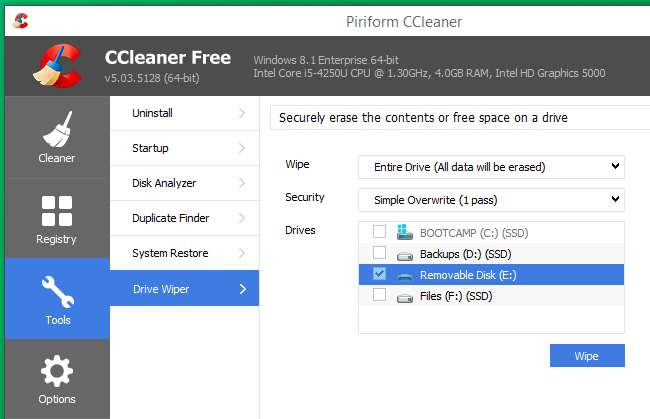Click the Tools label in sidebar

point(58,320)
